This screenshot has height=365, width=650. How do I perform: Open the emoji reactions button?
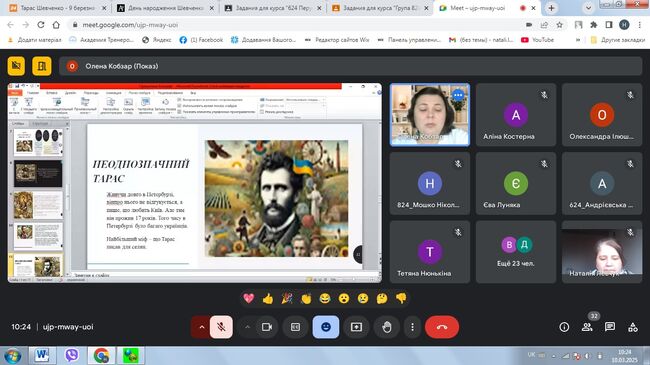click(326, 327)
